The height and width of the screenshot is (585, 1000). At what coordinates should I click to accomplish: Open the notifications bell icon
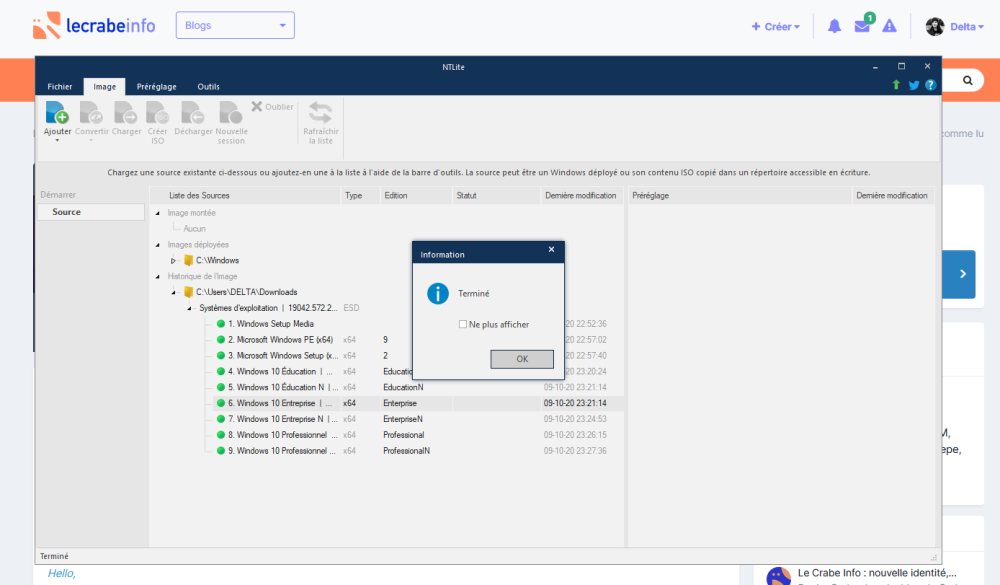[x=834, y=26]
